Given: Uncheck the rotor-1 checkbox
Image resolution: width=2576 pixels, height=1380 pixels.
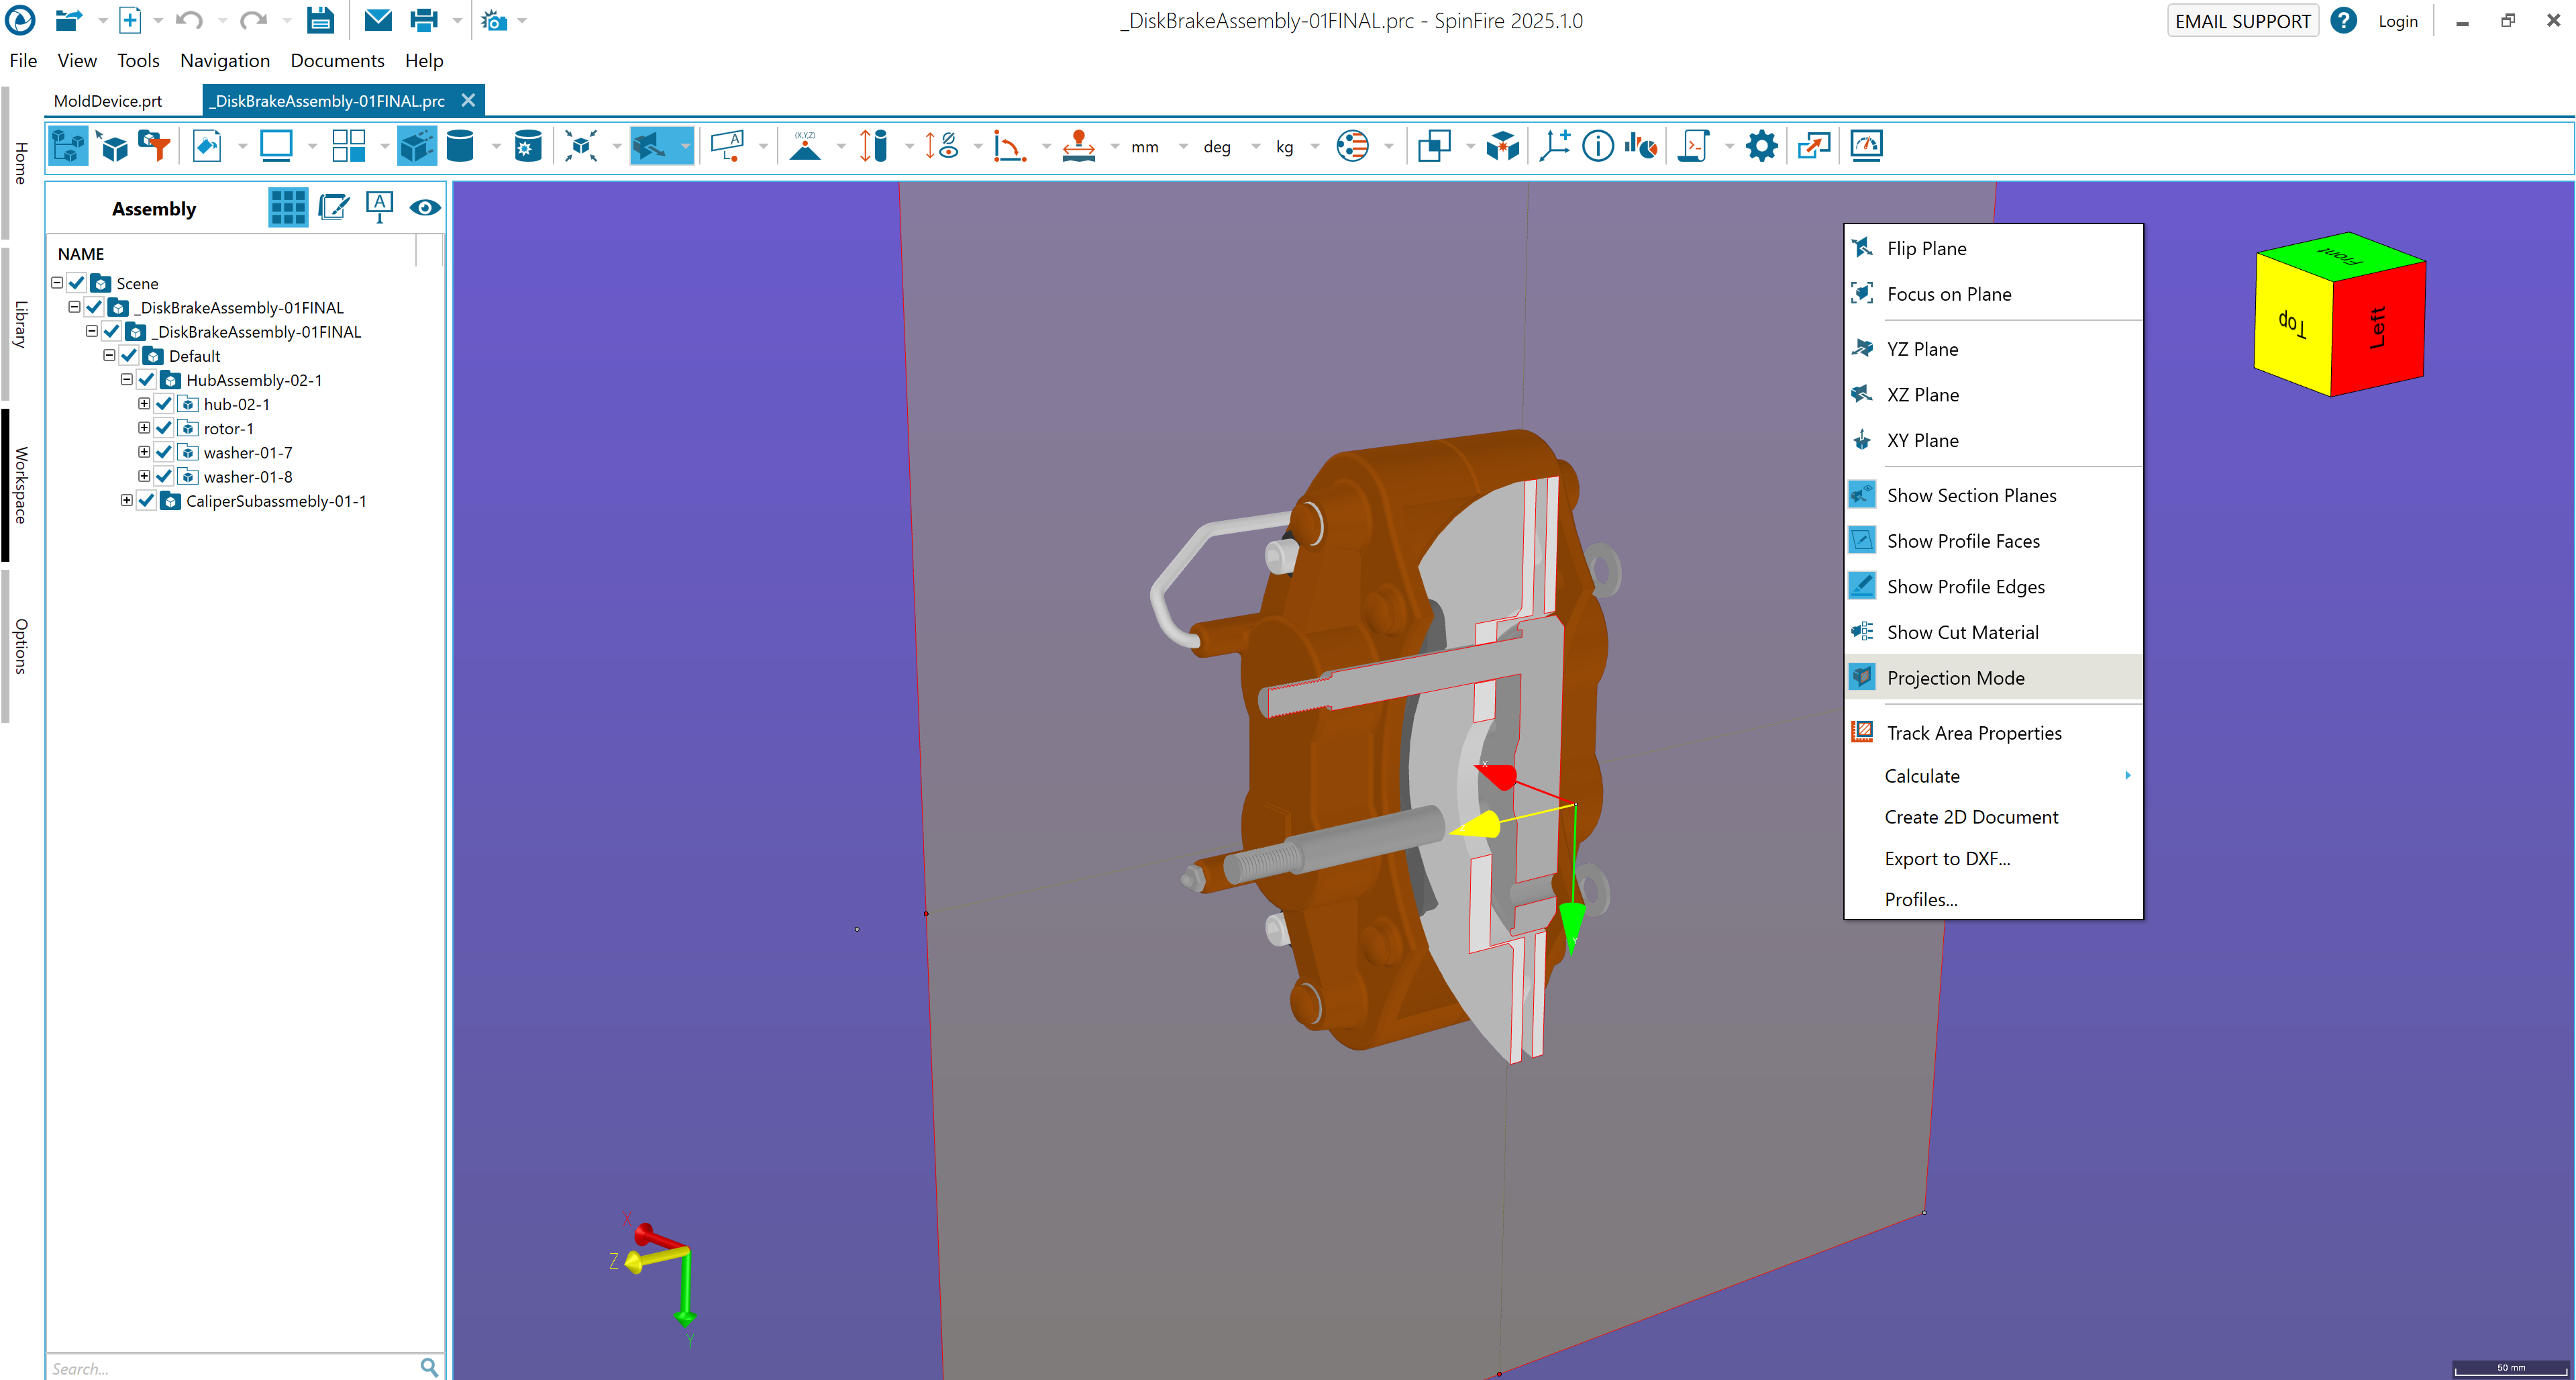Looking at the screenshot, I should (164, 428).
